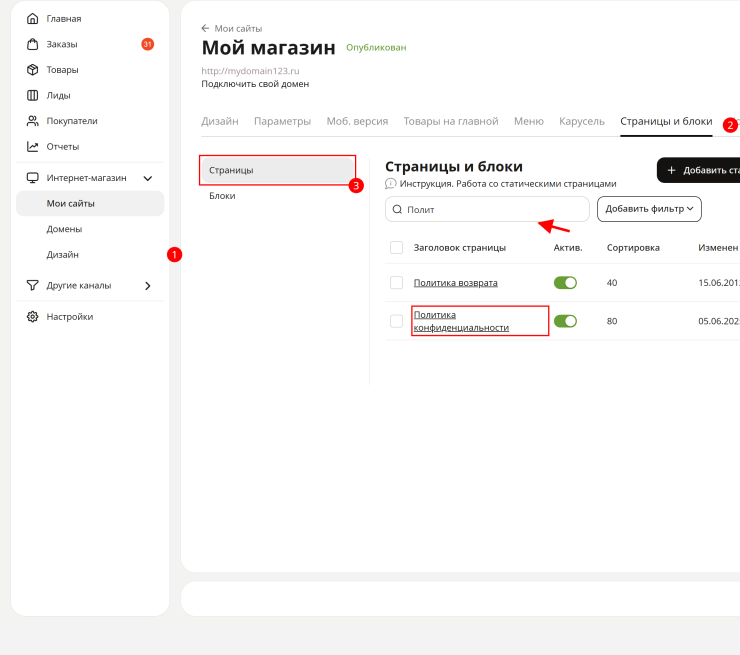
Task: Click the date starting 15.06
Action: point(719,283)
